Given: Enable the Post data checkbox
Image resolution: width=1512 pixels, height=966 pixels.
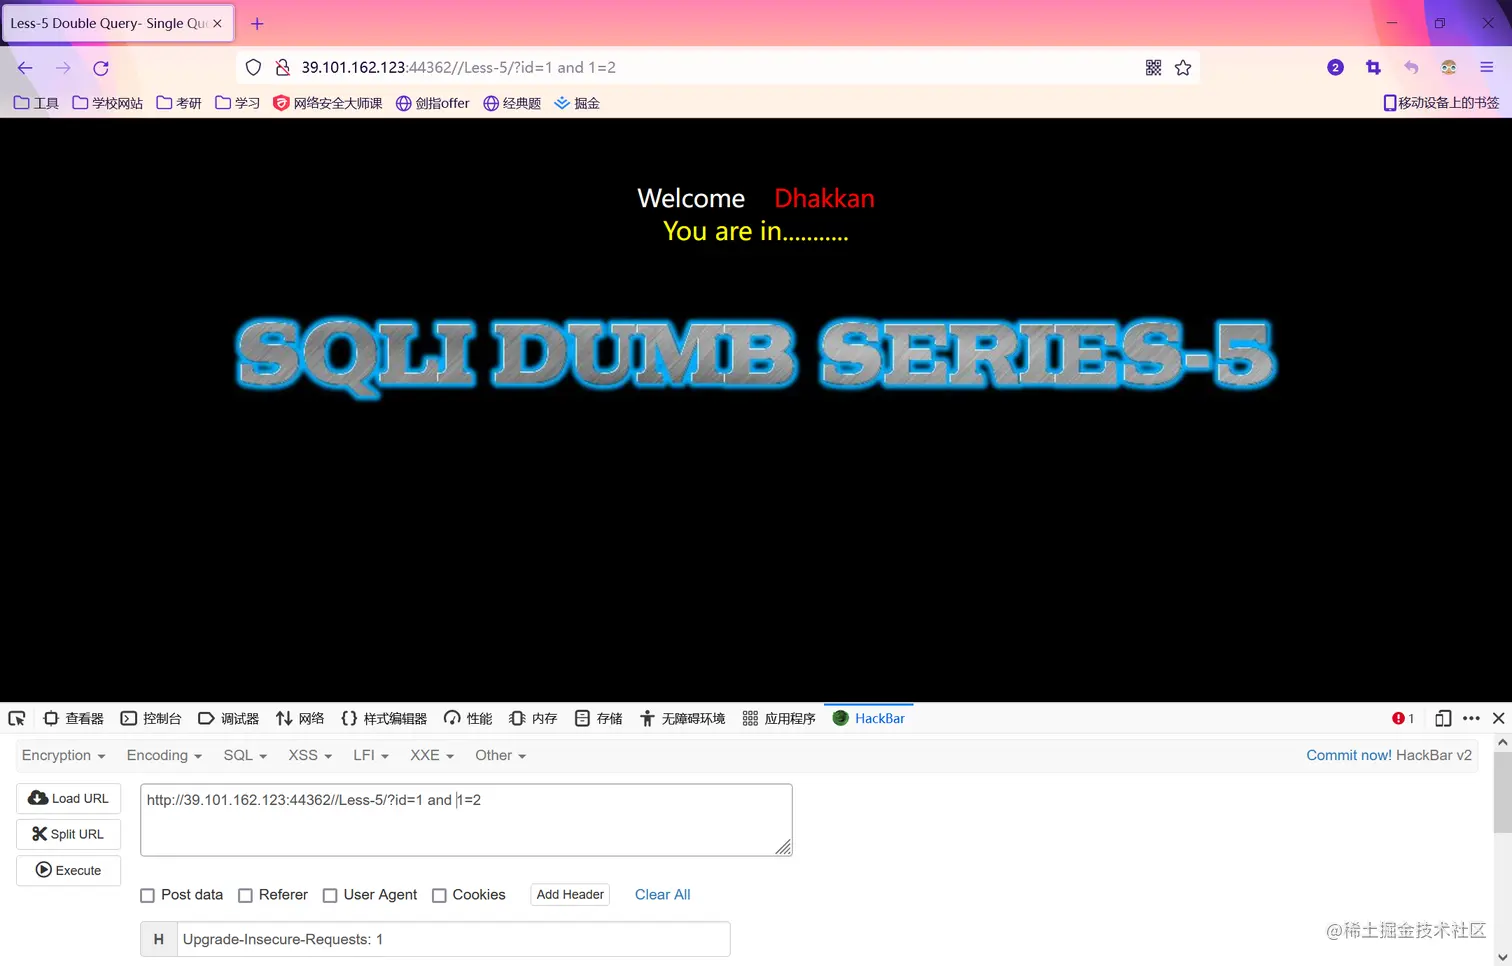Looking at the screenshot, I should tap(147, 895).
